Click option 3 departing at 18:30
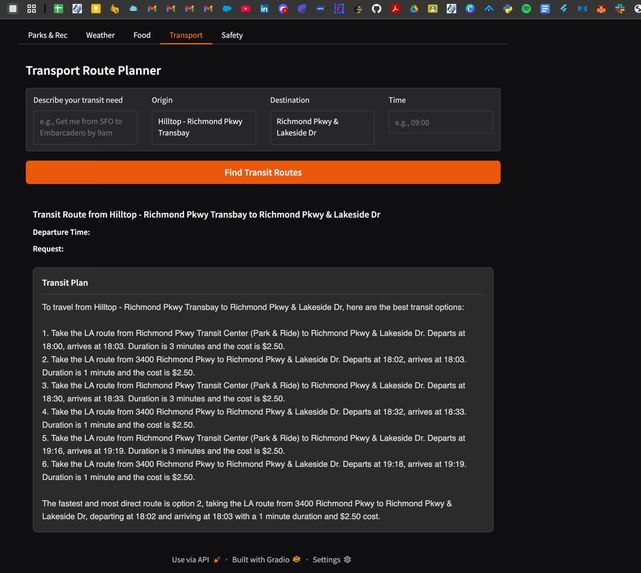This screenshot has height=573, width=641. click(x=253, y=392)
